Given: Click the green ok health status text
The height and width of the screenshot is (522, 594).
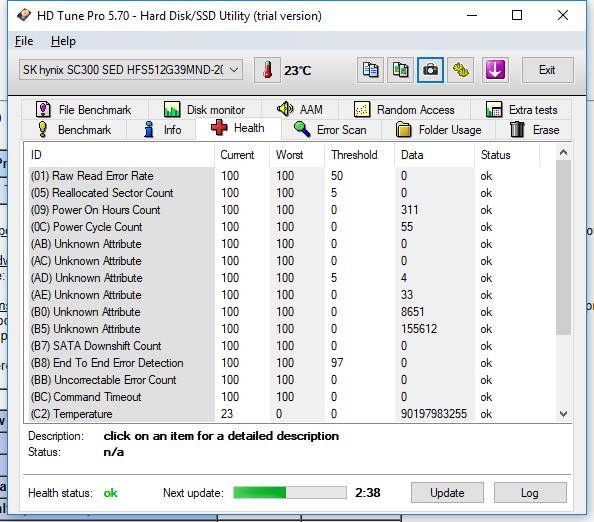Looking at the screenshot, I should 111,493.
